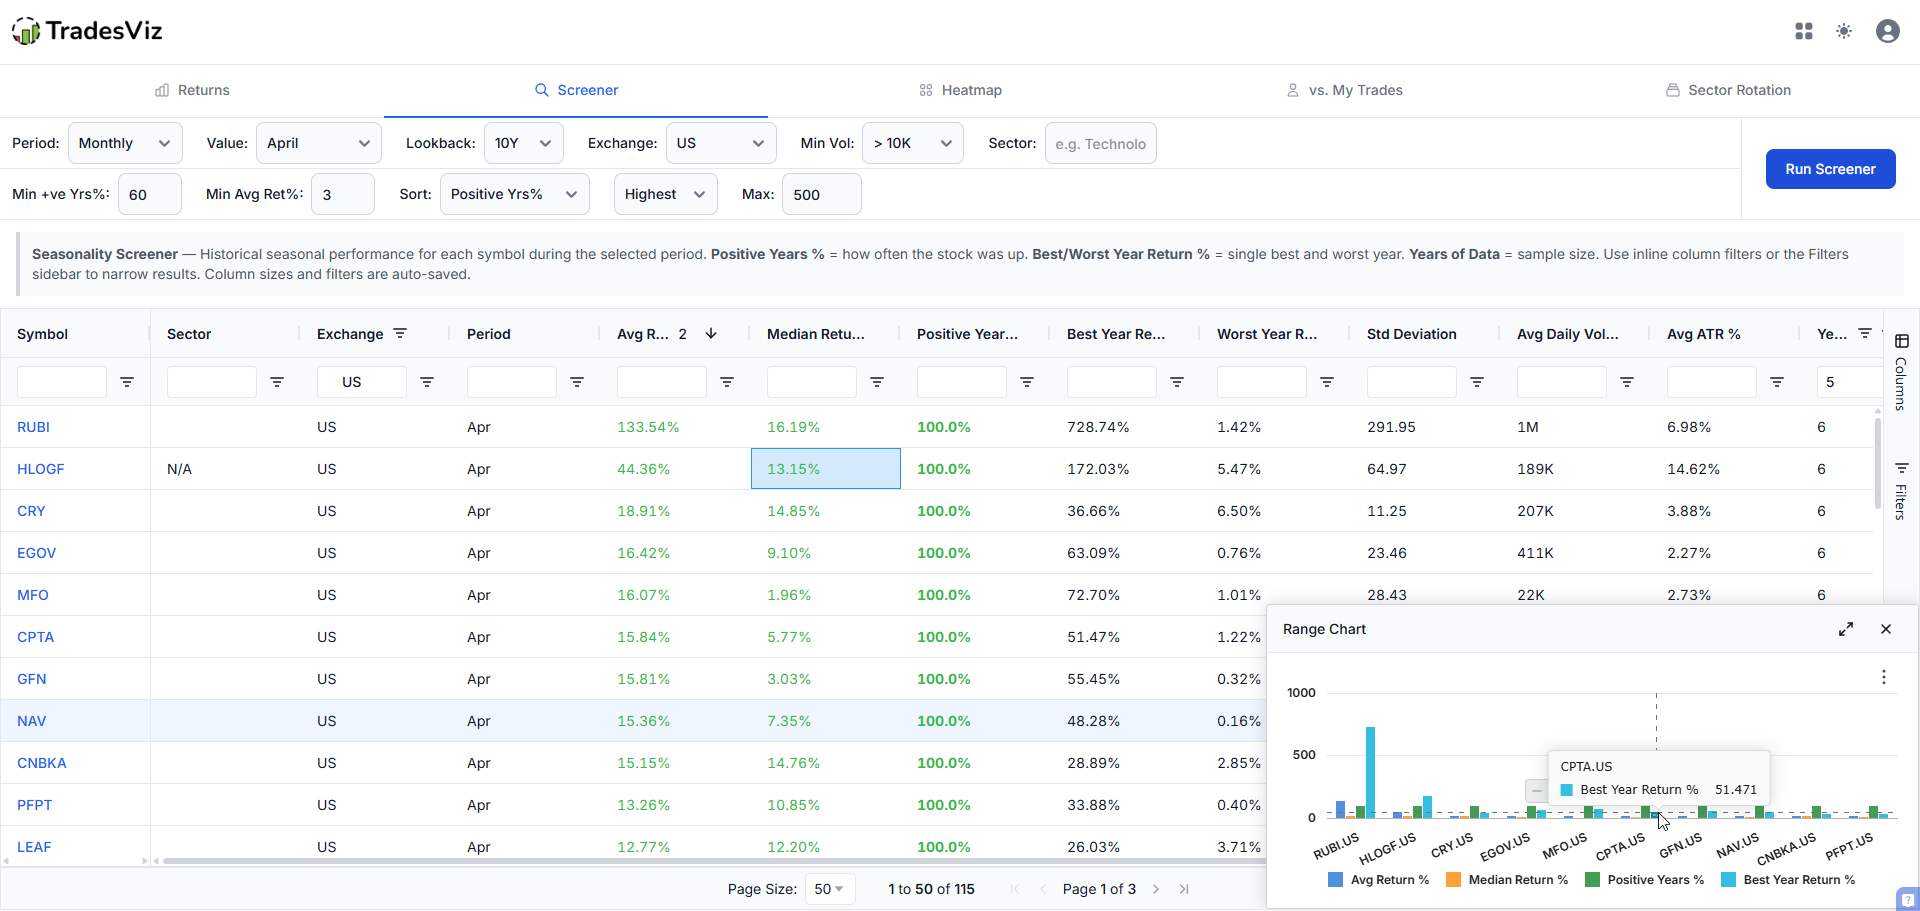Toggle Positive Years % legend series
The width and height of the screenshot is (1920, 911).
(1645, 880)
